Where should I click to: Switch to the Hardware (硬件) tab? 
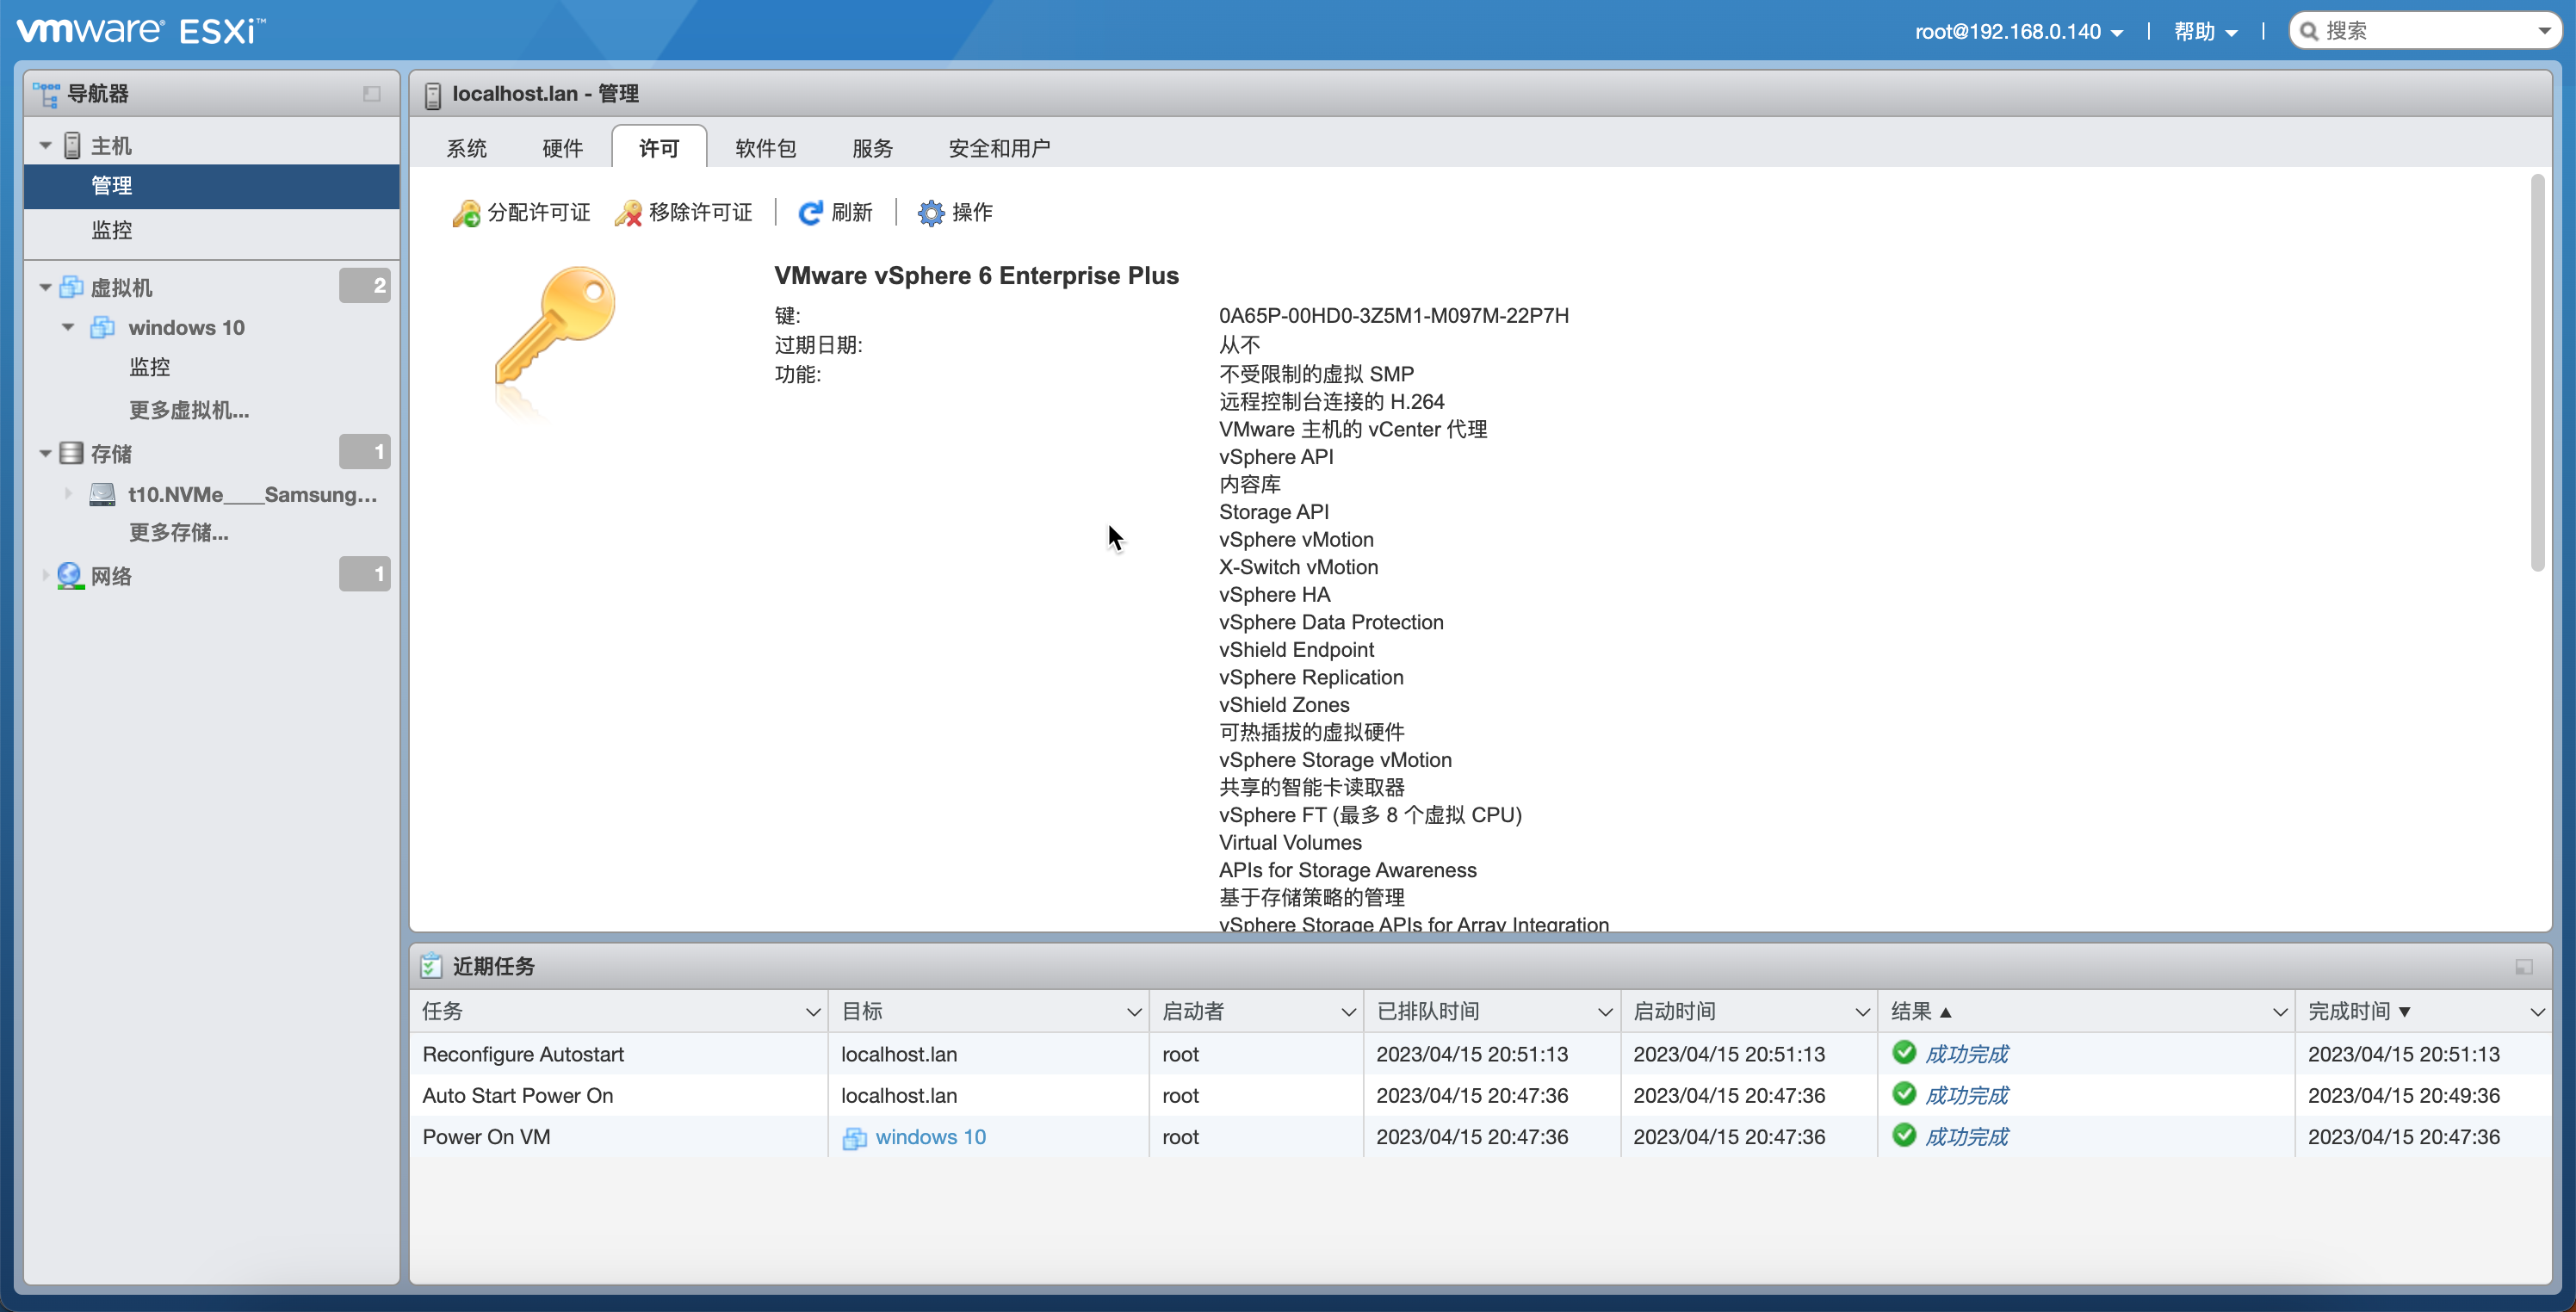tap(562, 148)
